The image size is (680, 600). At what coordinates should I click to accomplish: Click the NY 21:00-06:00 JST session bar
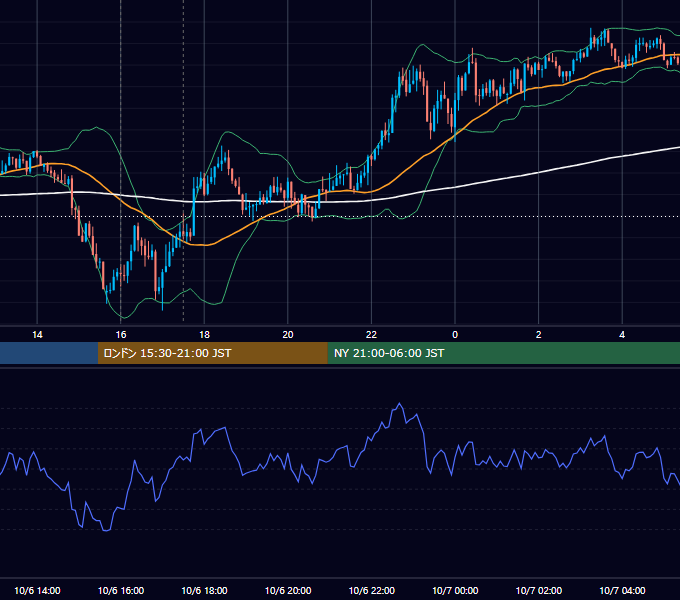tap(503, 353)
